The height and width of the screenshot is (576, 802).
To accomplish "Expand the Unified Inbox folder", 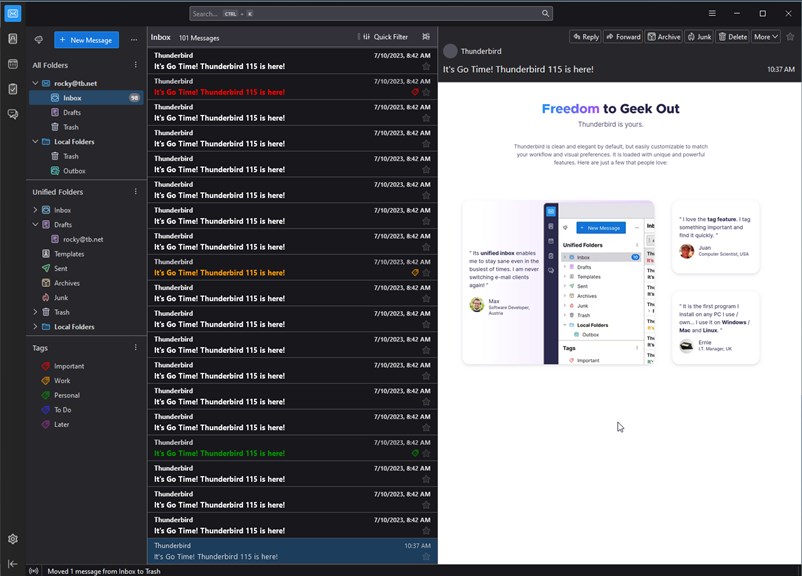I will pos(35,210).
